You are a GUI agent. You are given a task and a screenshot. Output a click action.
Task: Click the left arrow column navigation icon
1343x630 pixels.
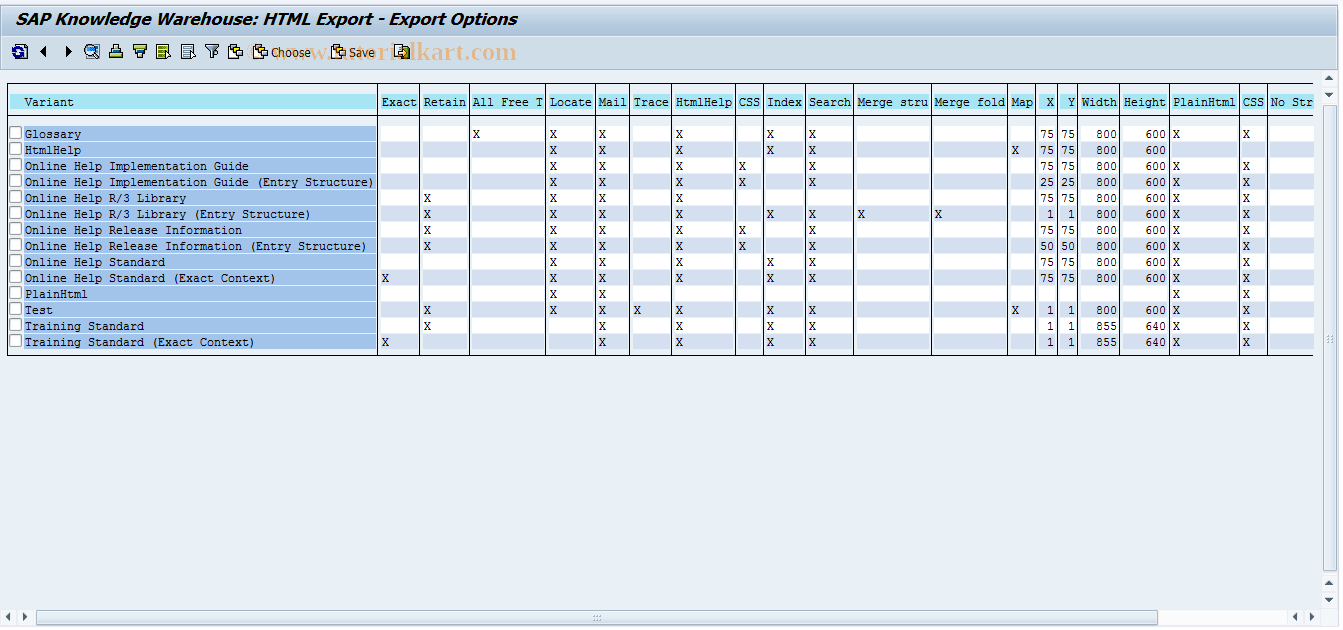click(44, 52)
